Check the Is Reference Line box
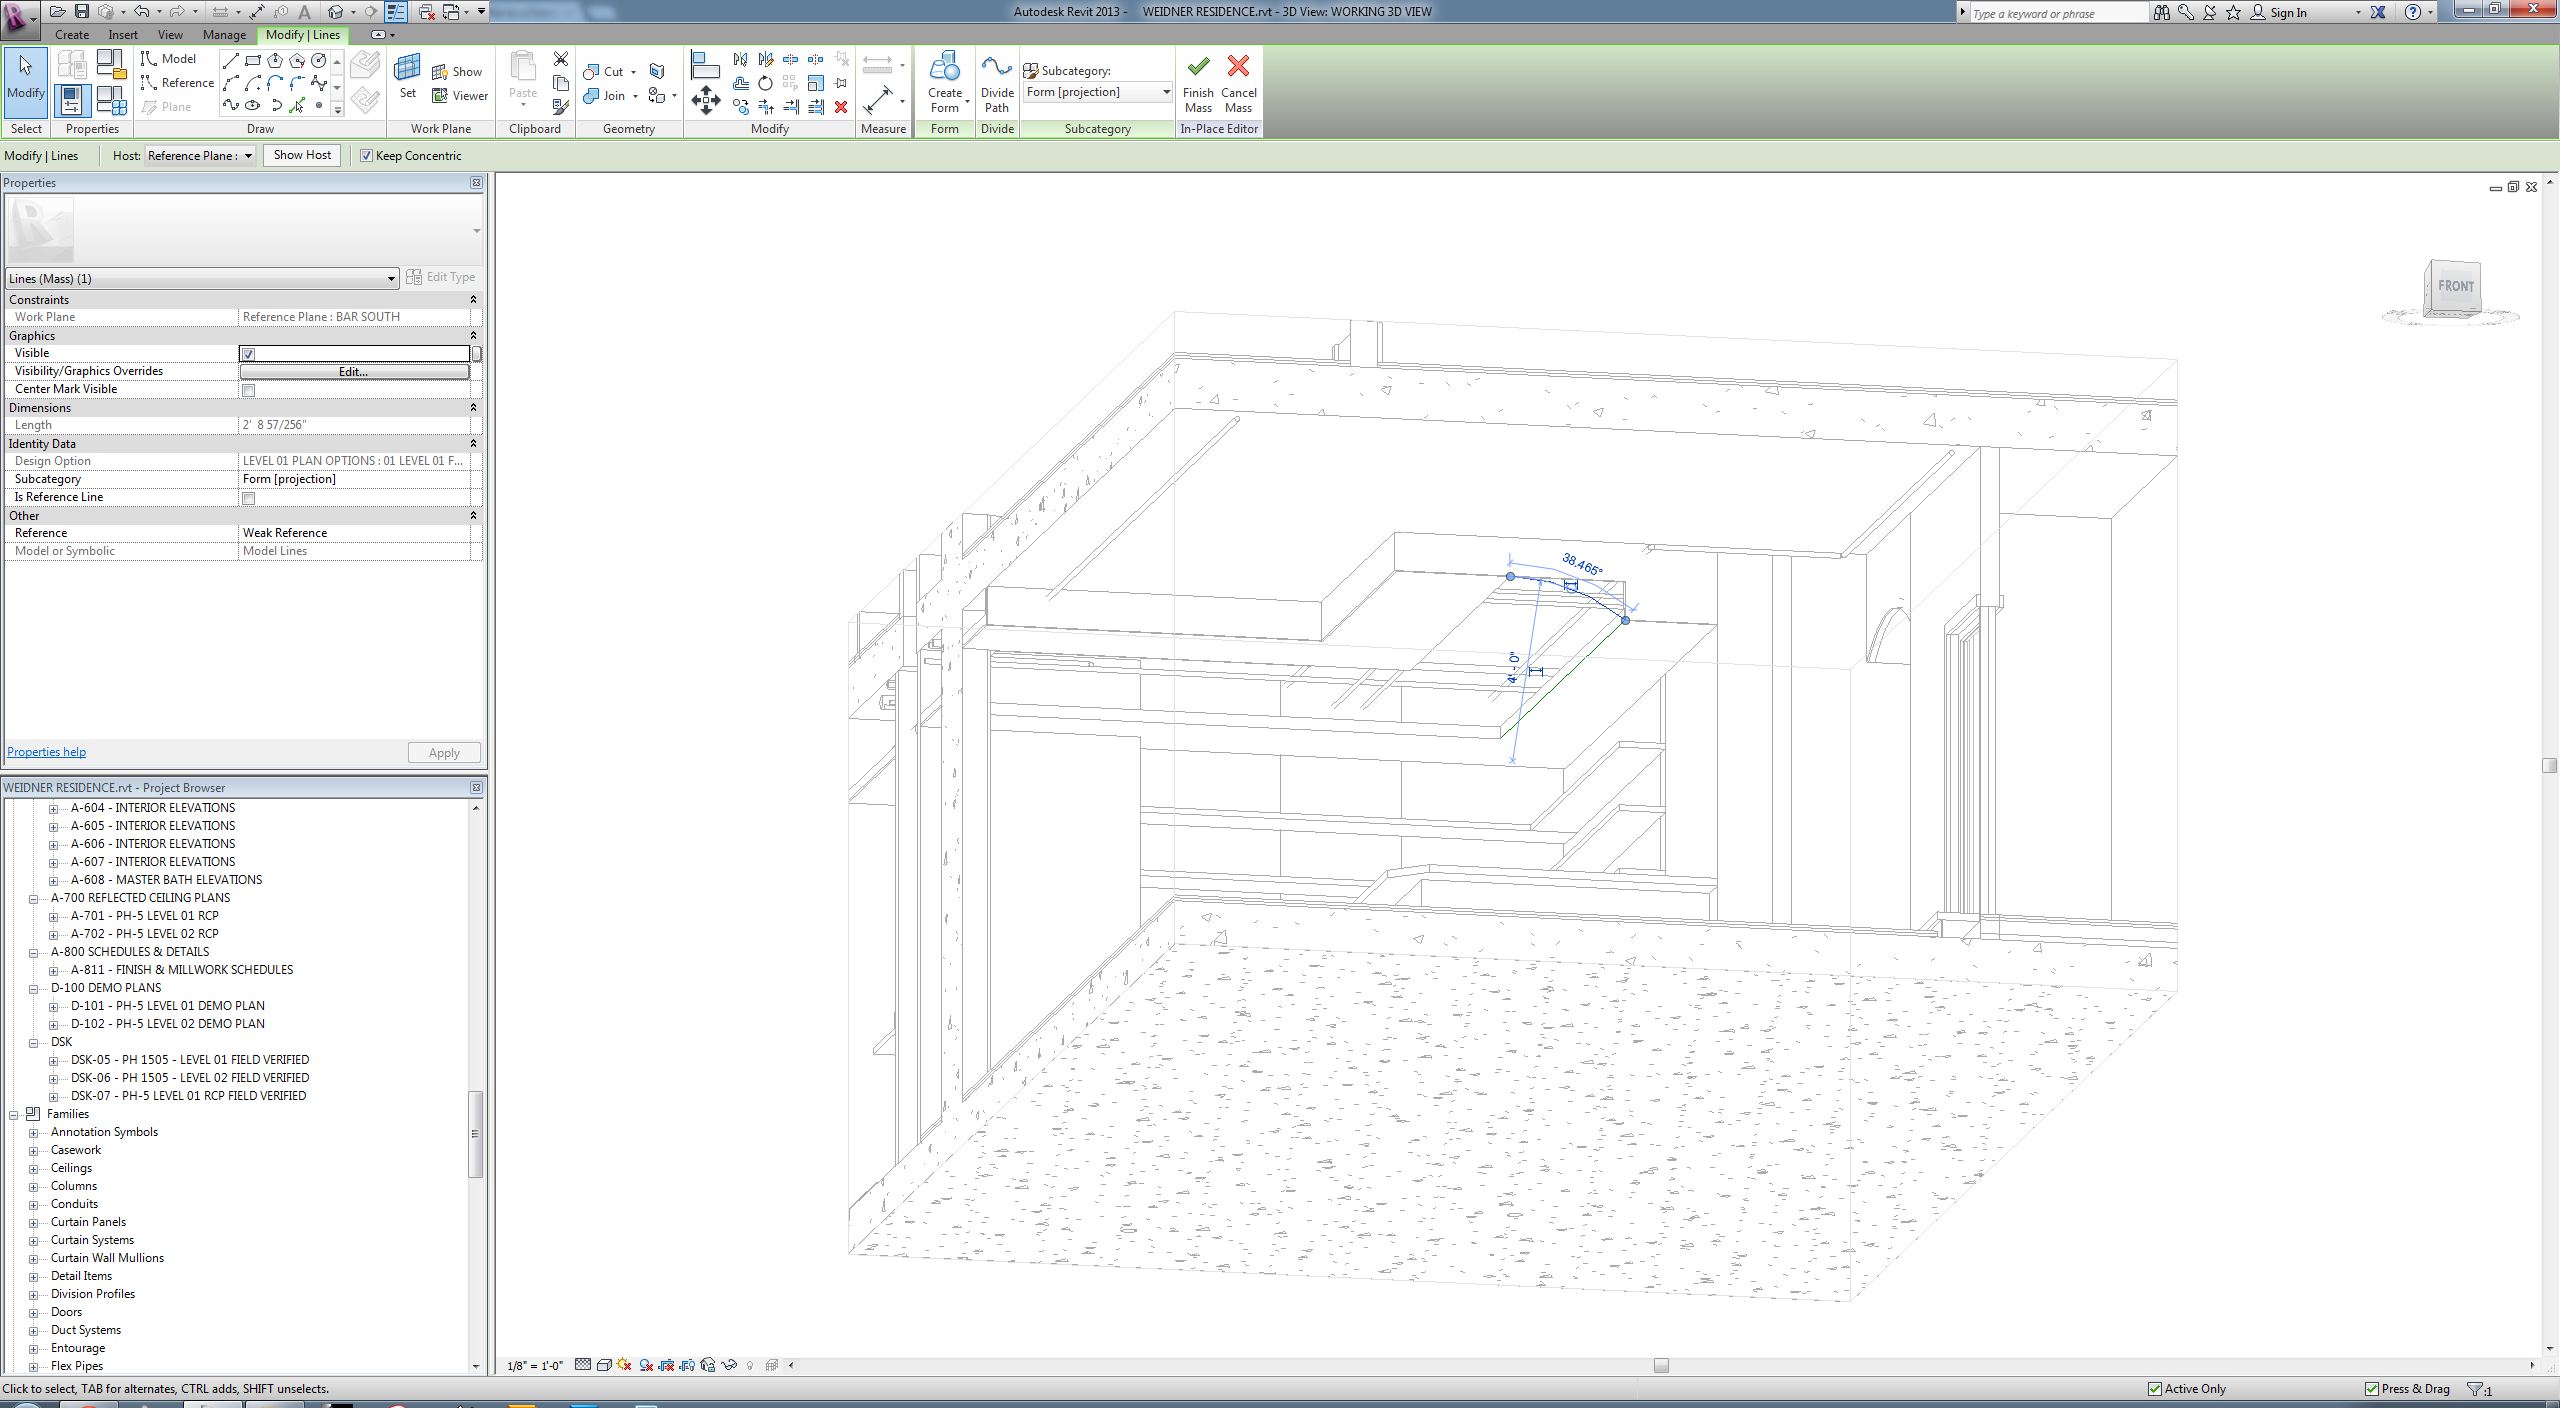Screen dimensions: 2560x1408 coord(249,498)
